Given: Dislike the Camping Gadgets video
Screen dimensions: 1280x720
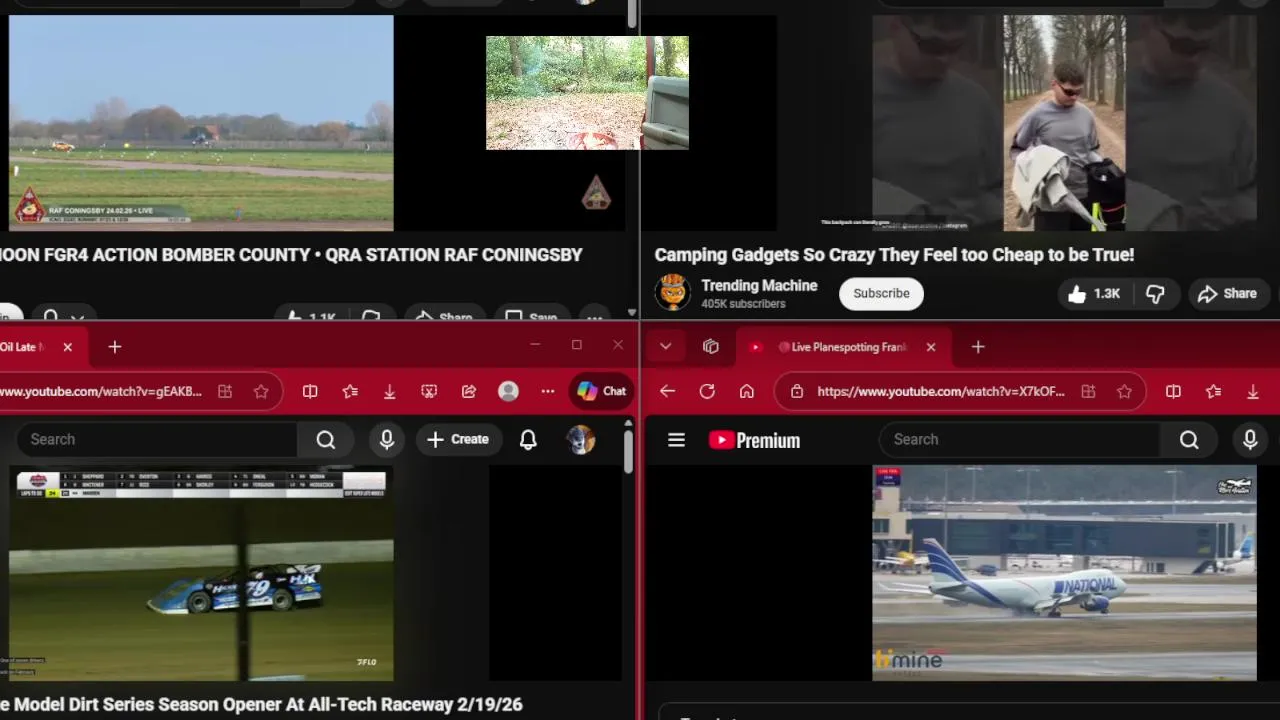Looking at the screenshot, I should point(1155,293).
